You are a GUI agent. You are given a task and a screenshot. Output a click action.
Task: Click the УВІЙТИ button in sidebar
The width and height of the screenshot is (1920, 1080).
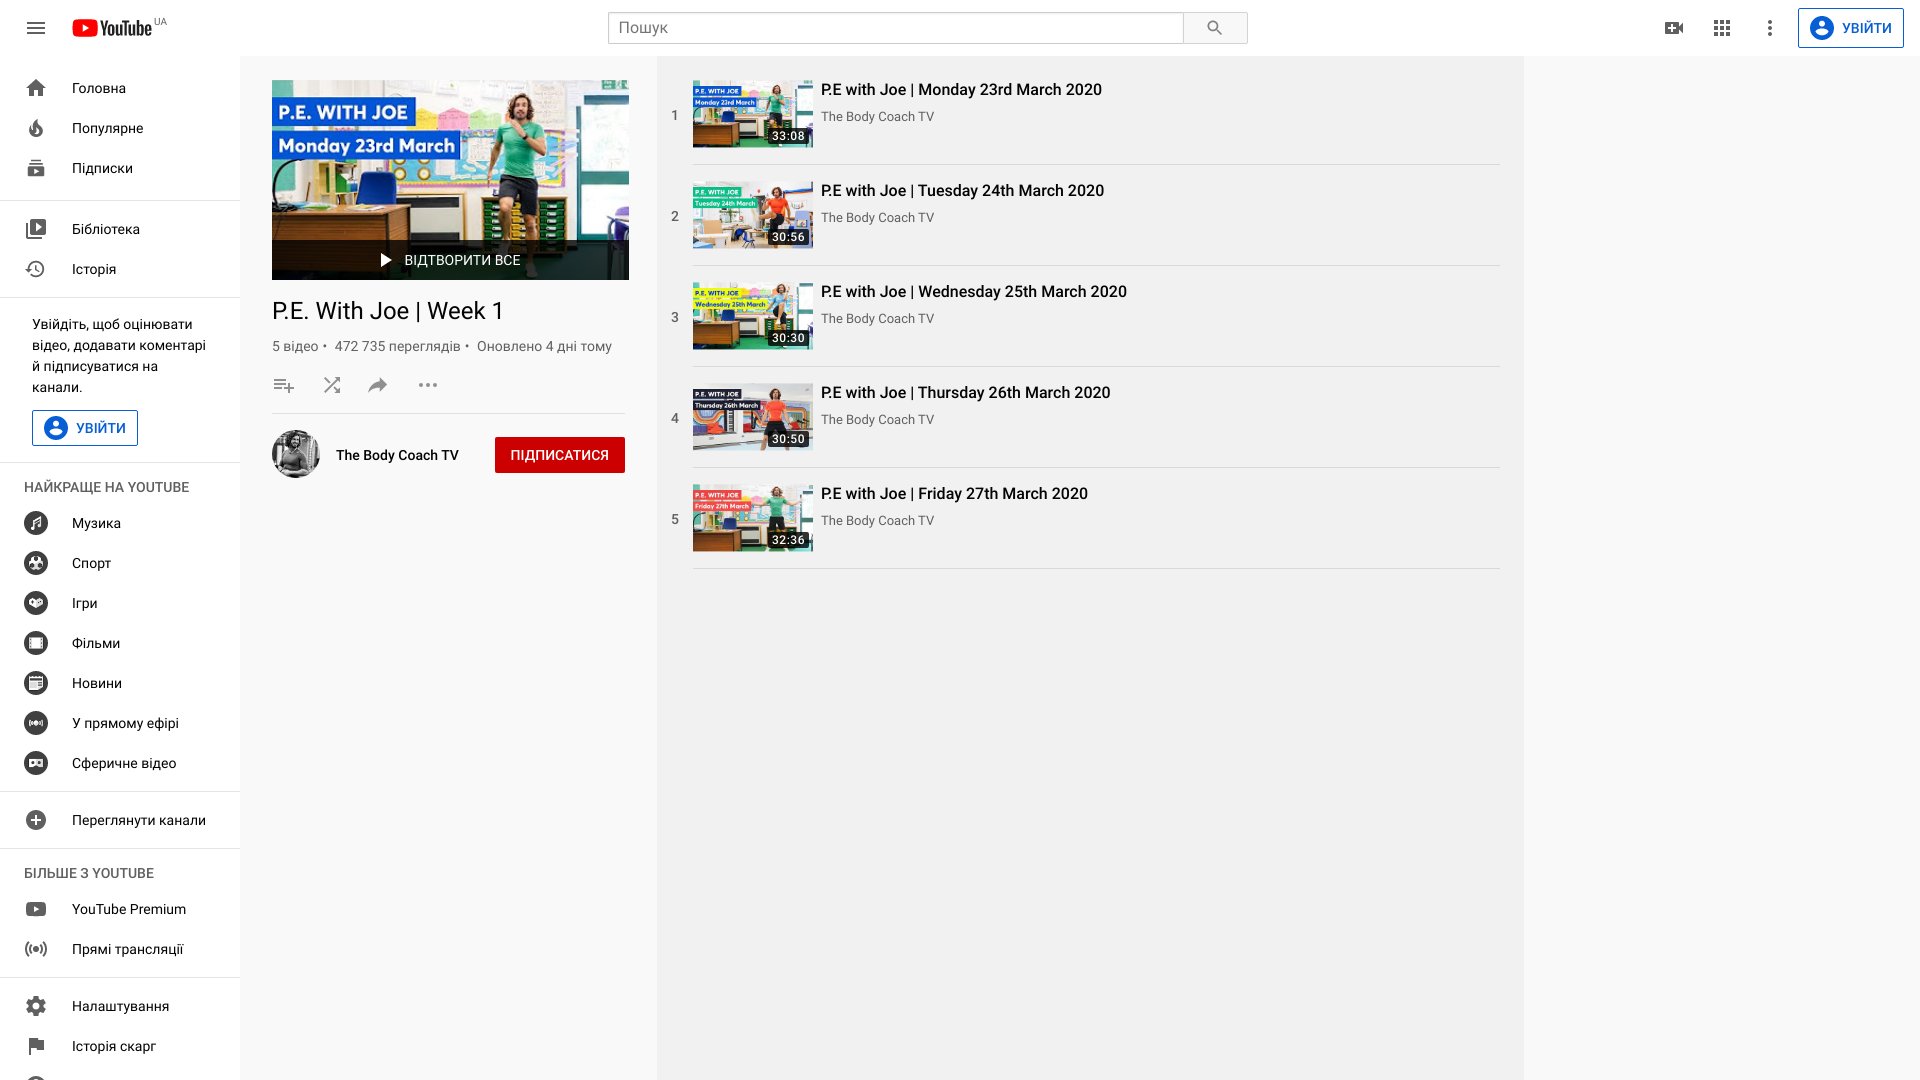[85, 428]
